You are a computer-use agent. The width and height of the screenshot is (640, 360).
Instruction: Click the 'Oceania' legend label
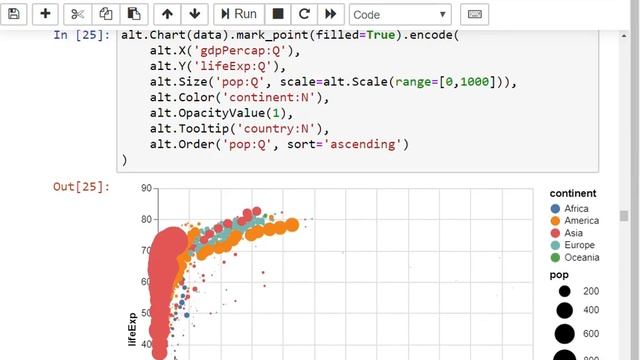pos(582,258)
